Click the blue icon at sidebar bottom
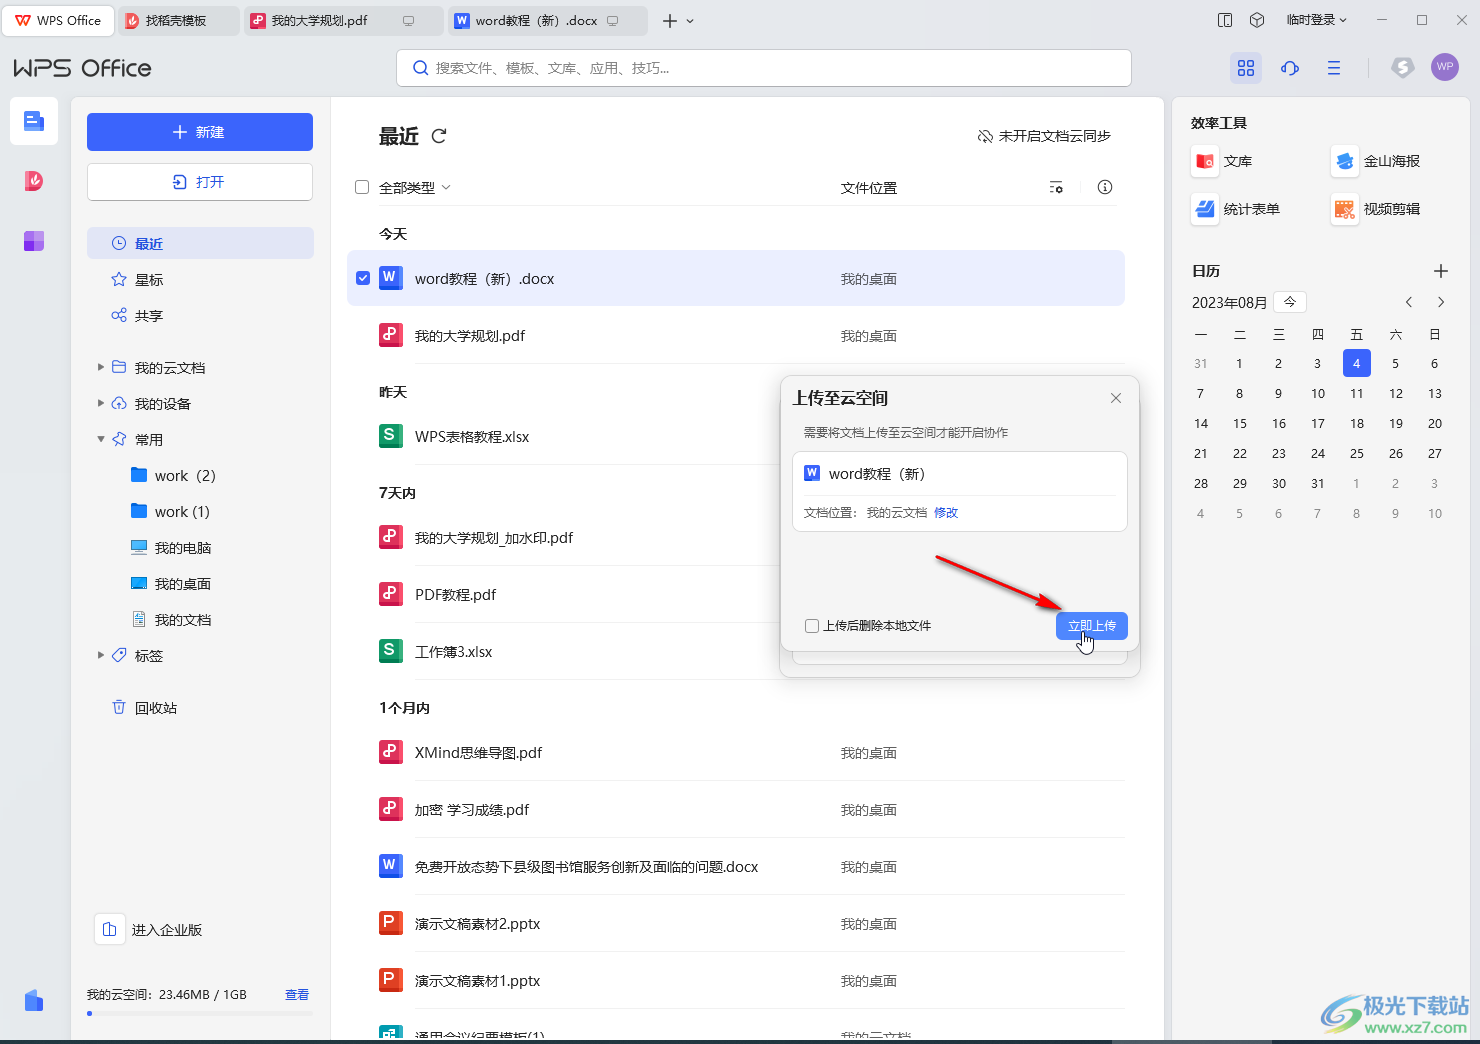 34,1000
